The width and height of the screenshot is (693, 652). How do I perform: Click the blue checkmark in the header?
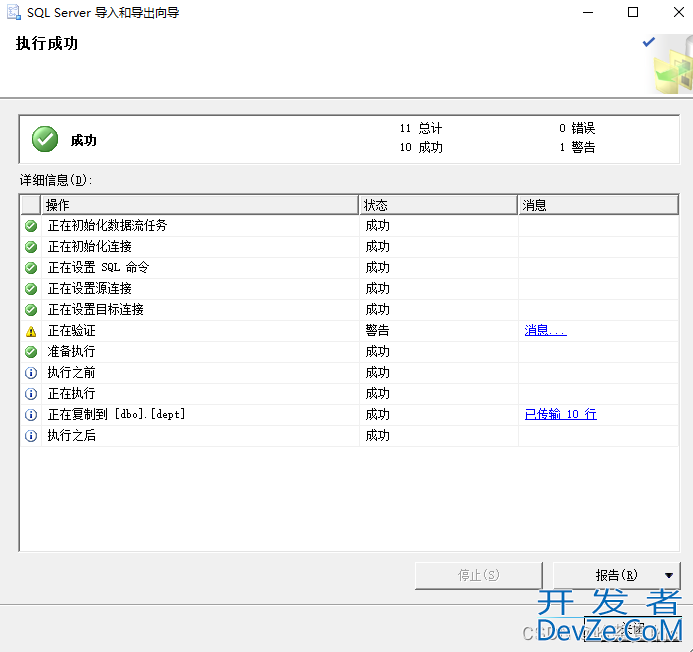[648, 42]
